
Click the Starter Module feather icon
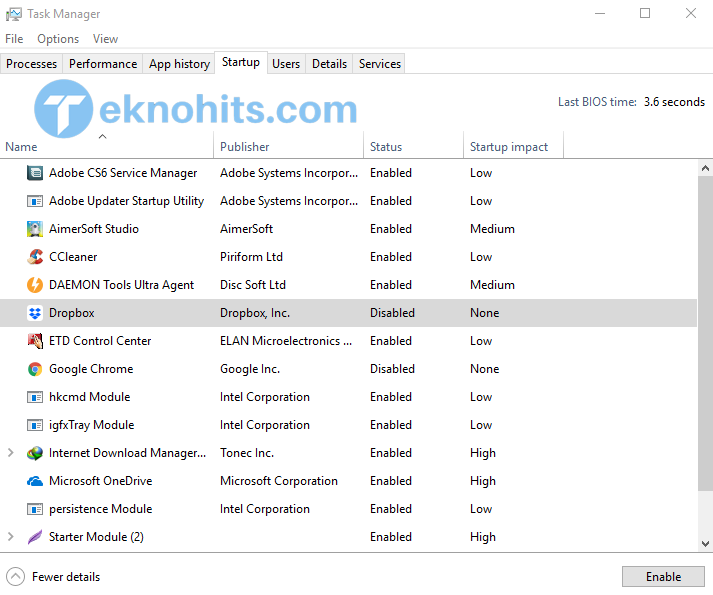35,537
